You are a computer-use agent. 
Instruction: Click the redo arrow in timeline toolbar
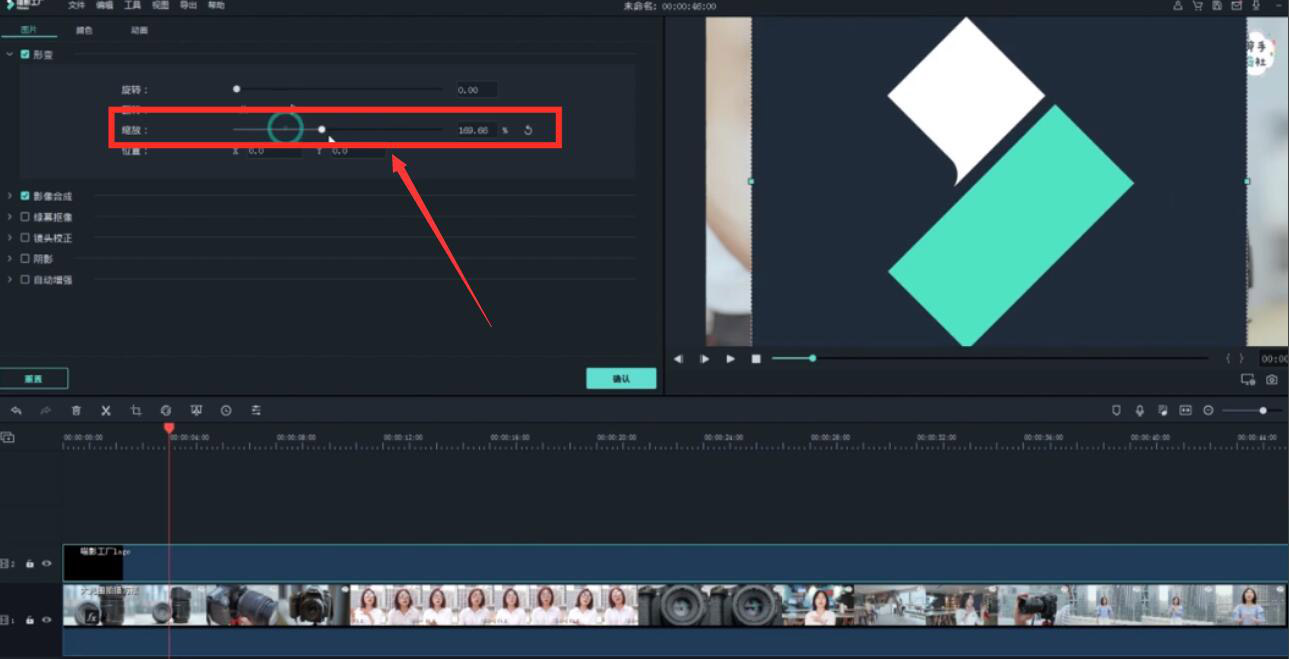[x=46, y=411]
